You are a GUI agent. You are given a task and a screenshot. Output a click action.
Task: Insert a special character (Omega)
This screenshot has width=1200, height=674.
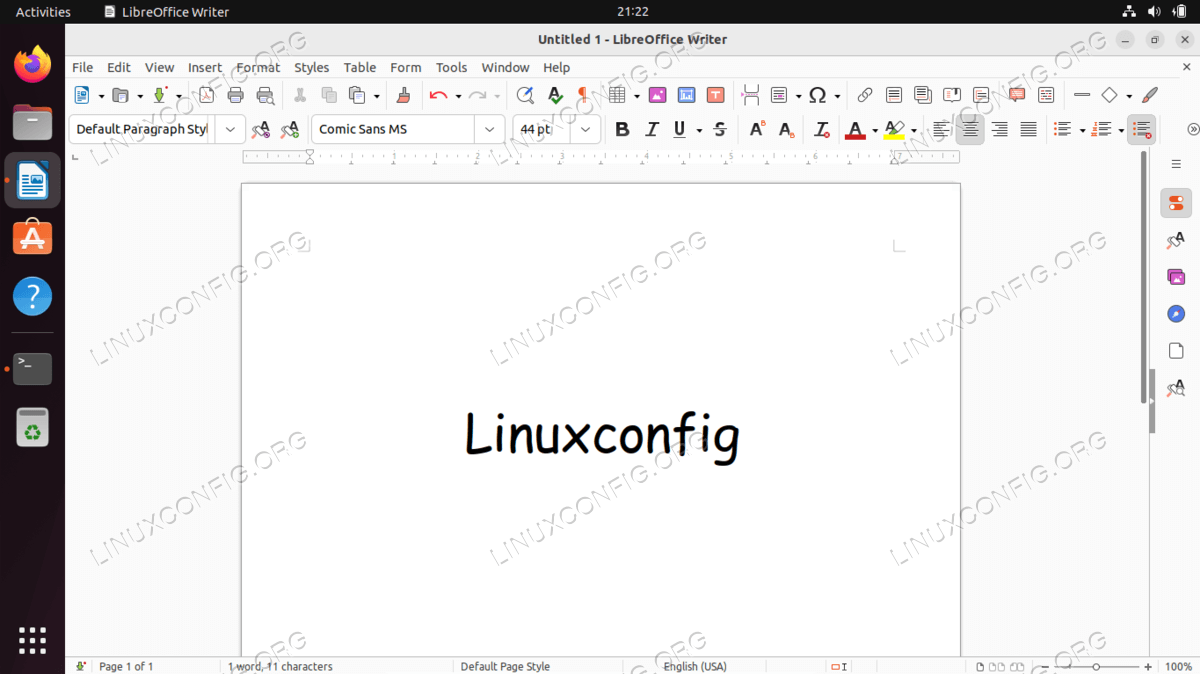tap(817, 95)
